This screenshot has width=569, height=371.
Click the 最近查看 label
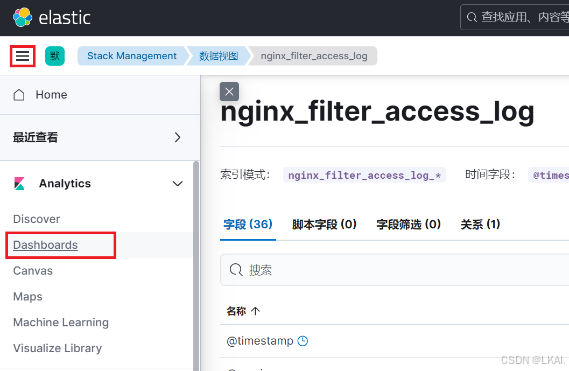point(35,137)
